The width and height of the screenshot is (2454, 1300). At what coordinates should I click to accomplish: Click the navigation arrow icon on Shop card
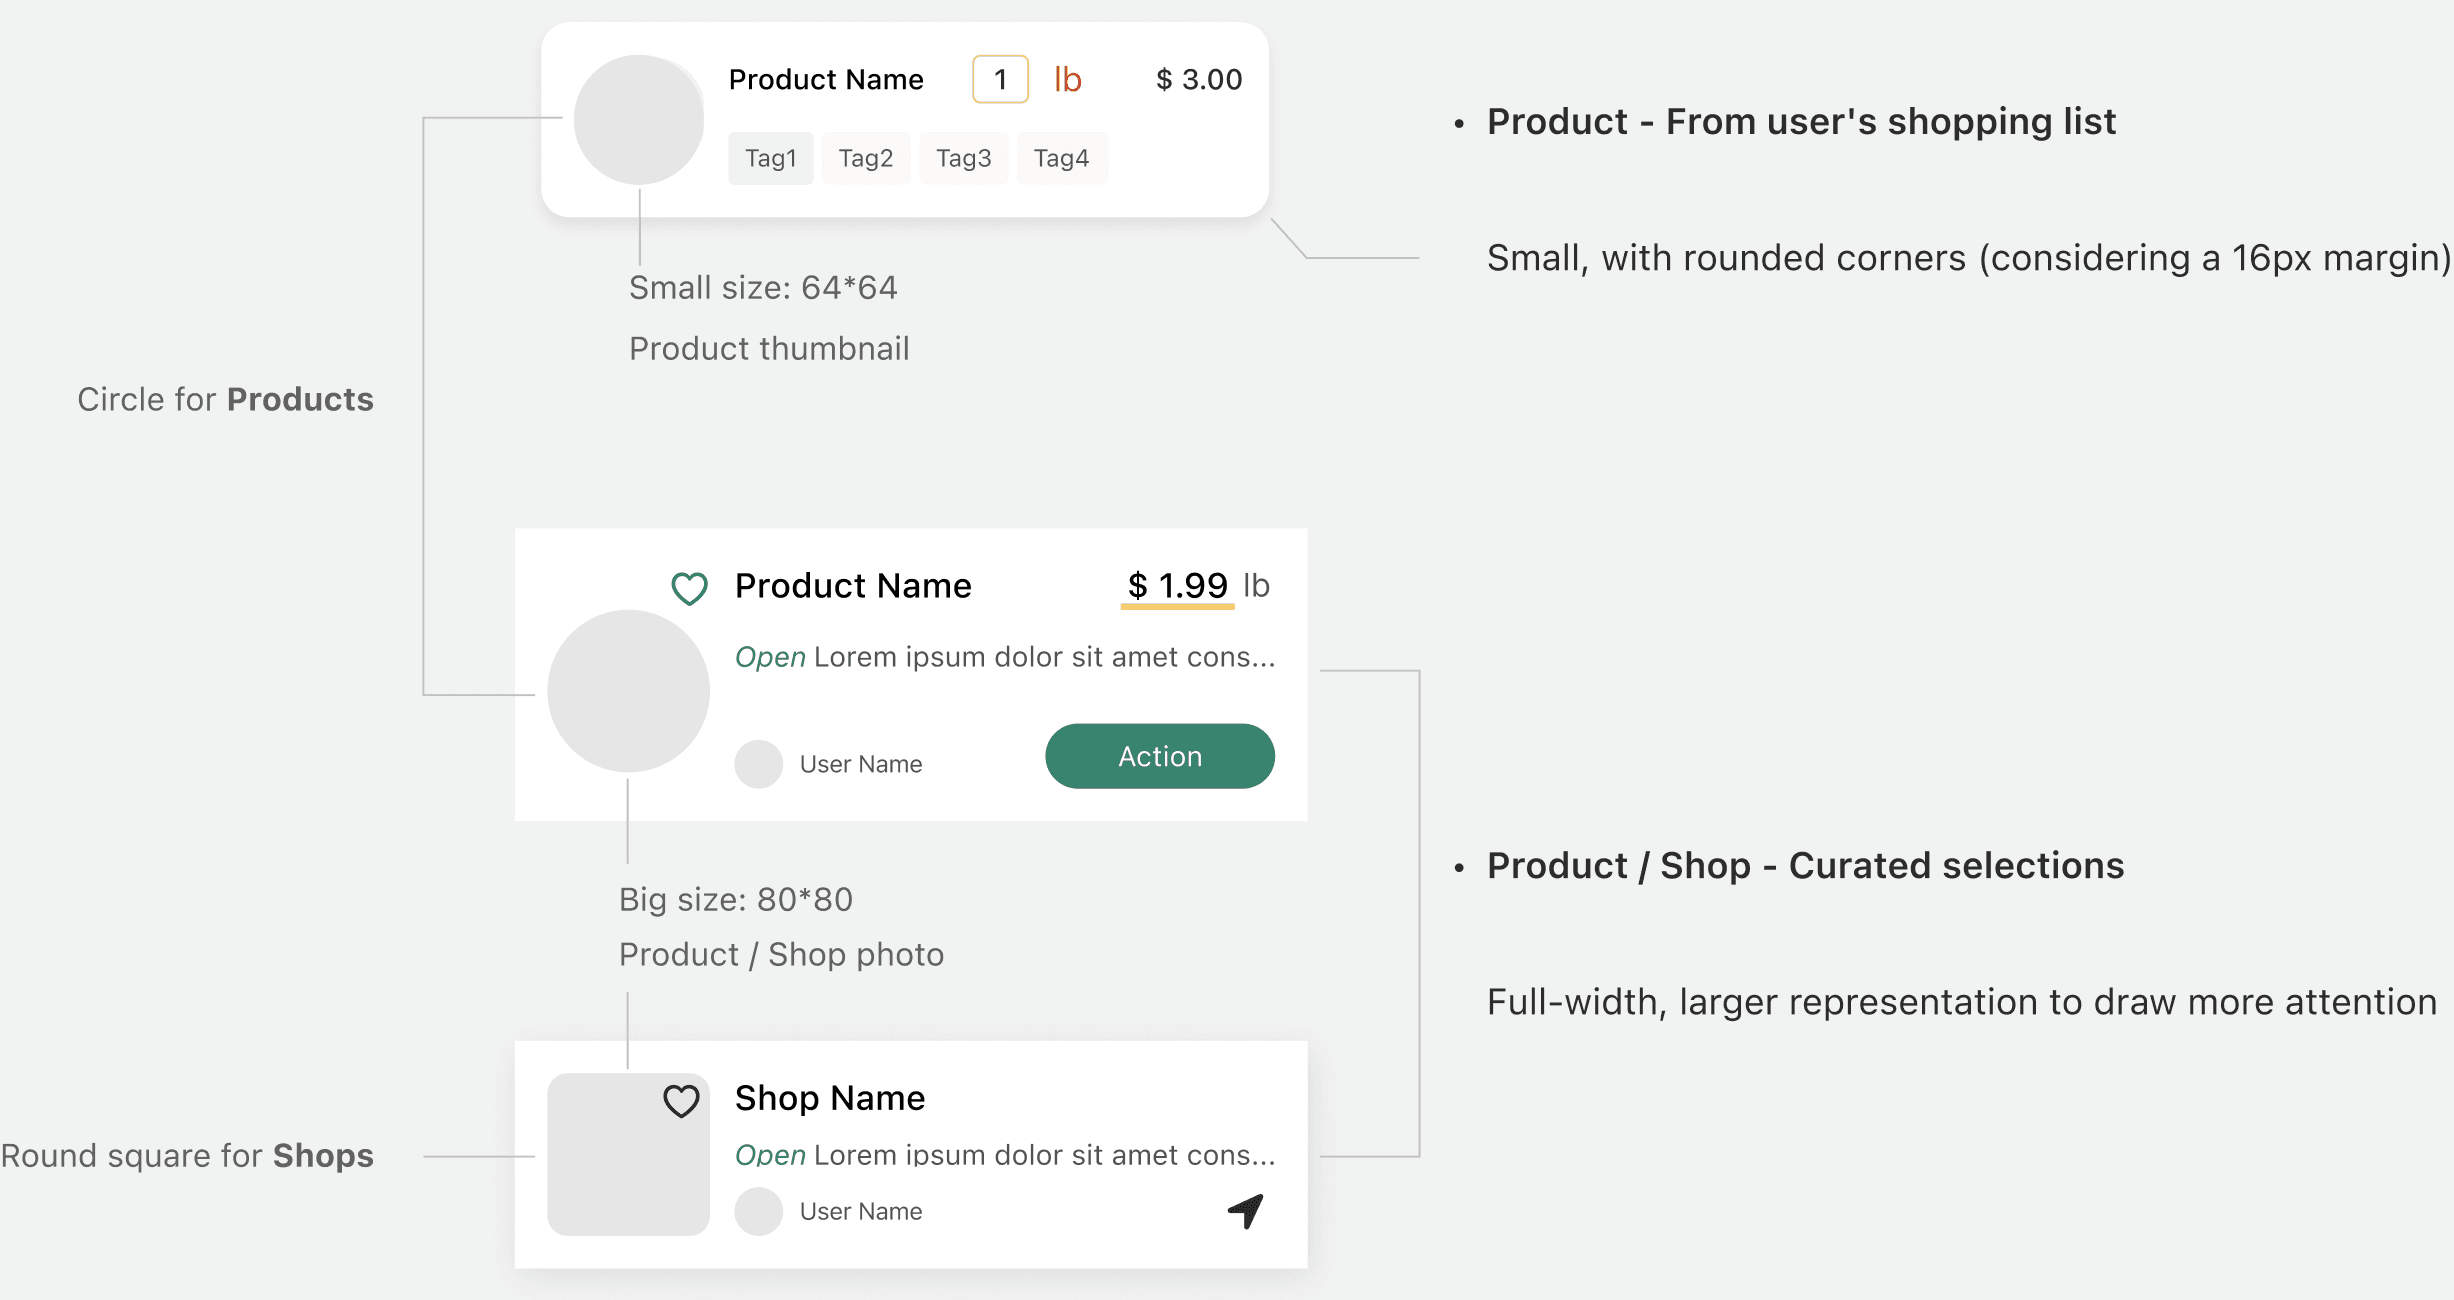pyautogui.click(x=1246, y=1210)
